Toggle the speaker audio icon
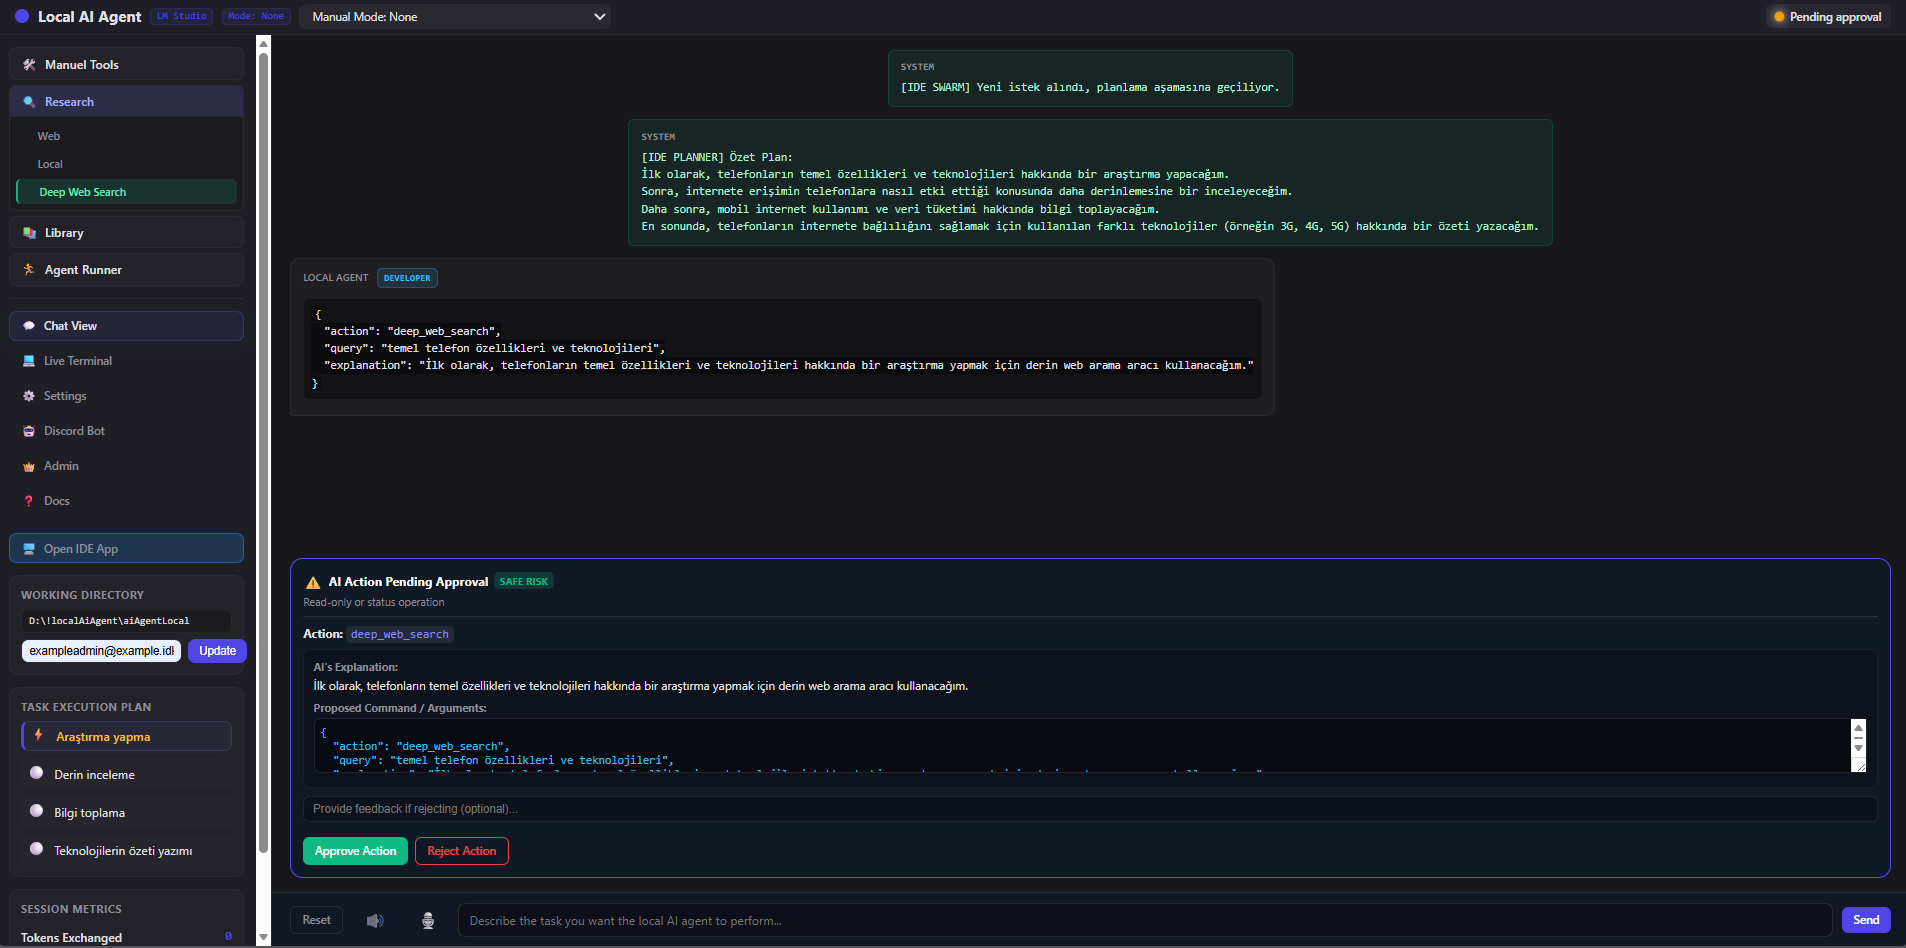 (375, 921)
